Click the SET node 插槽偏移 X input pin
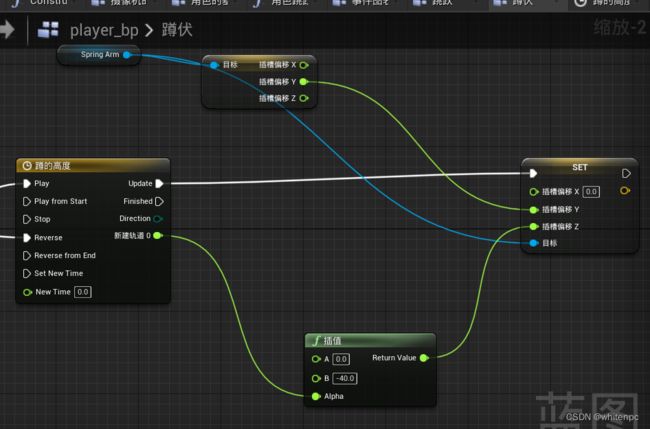 point(534,191)
